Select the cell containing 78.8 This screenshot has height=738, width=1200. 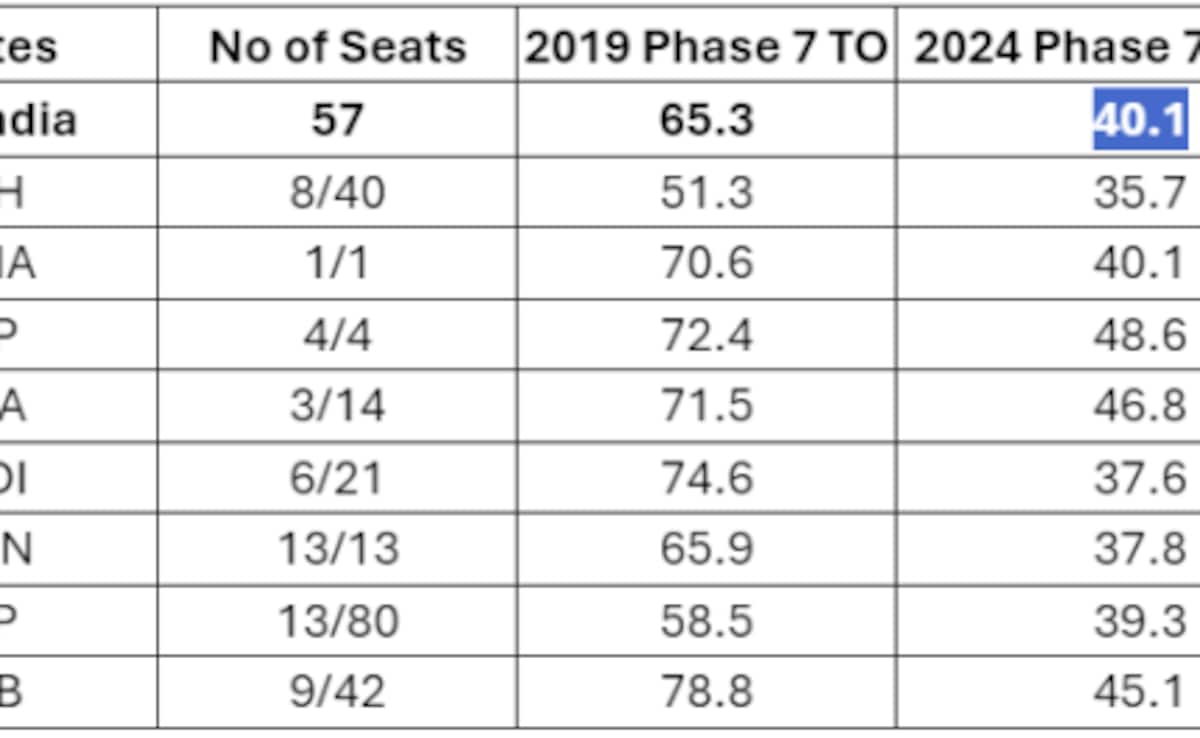pyautogui.click(x=707, y=692)
